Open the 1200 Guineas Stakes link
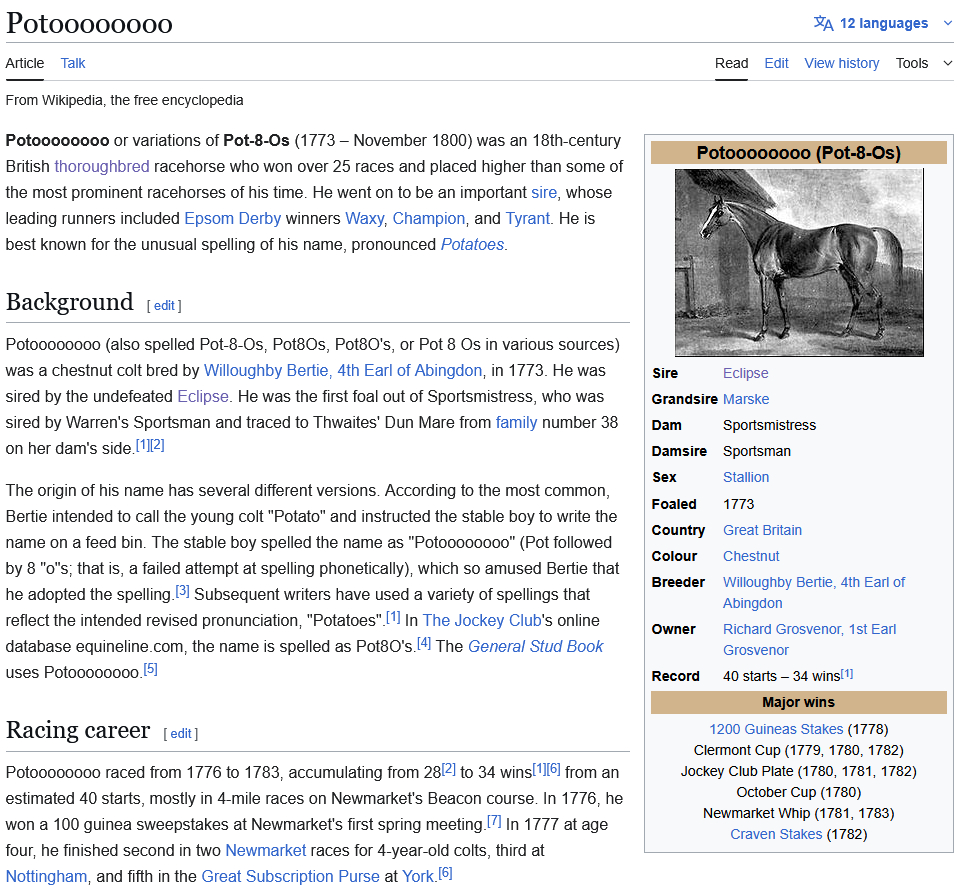Image resolution: width=958 pixels, height=895 pixels. [x=775, y=729]
